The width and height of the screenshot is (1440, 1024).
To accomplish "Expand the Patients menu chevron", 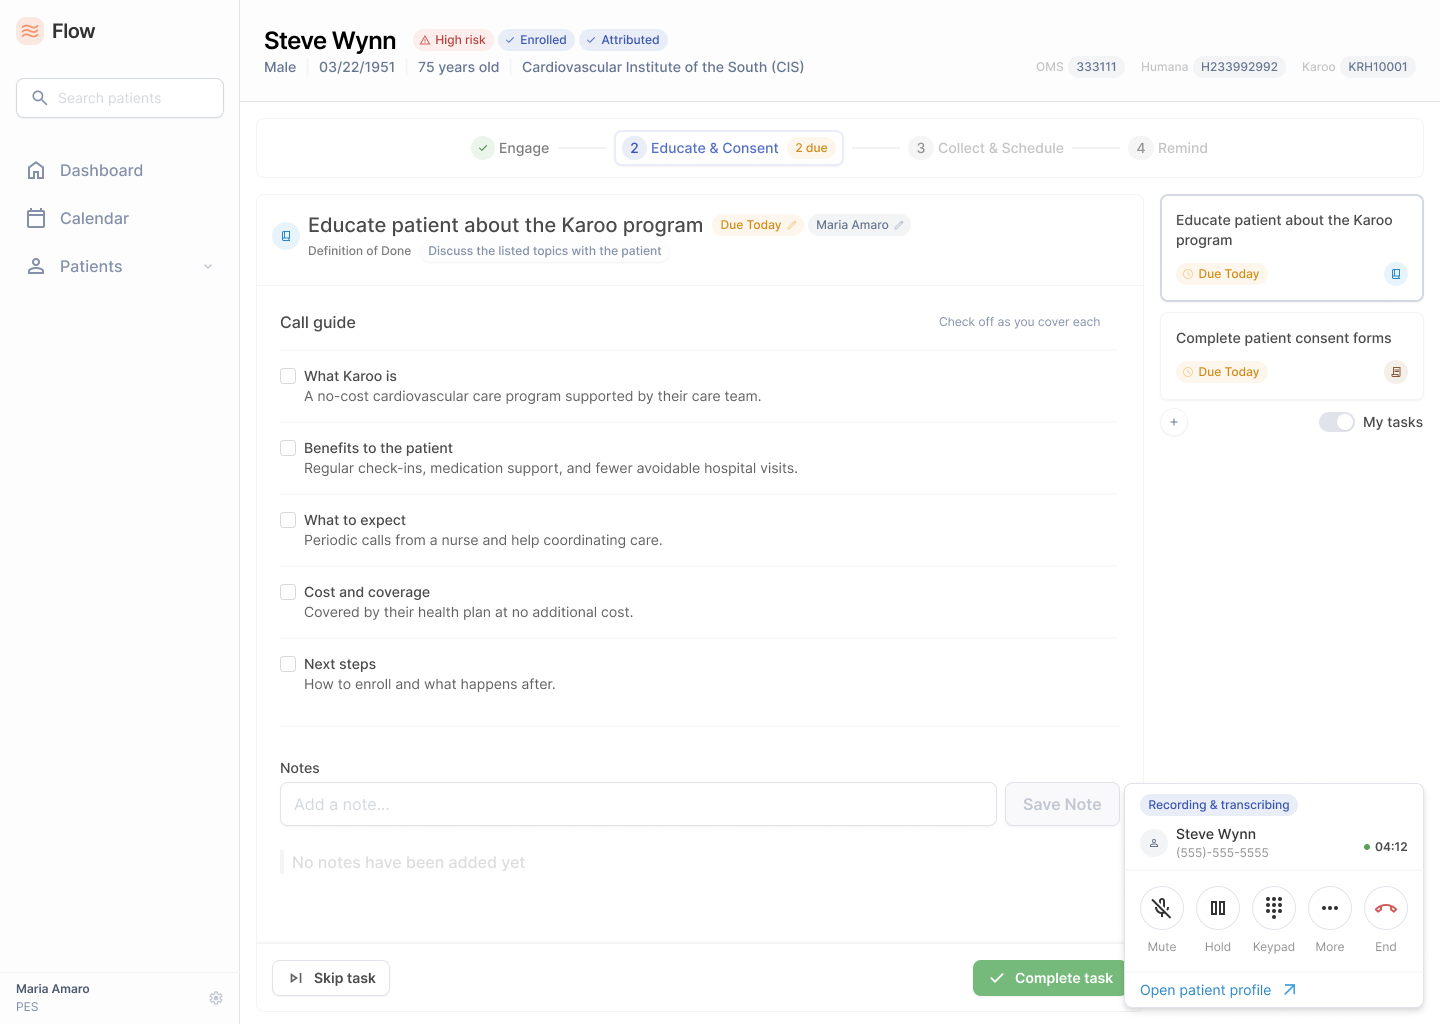I will click(x=208, y=266).
